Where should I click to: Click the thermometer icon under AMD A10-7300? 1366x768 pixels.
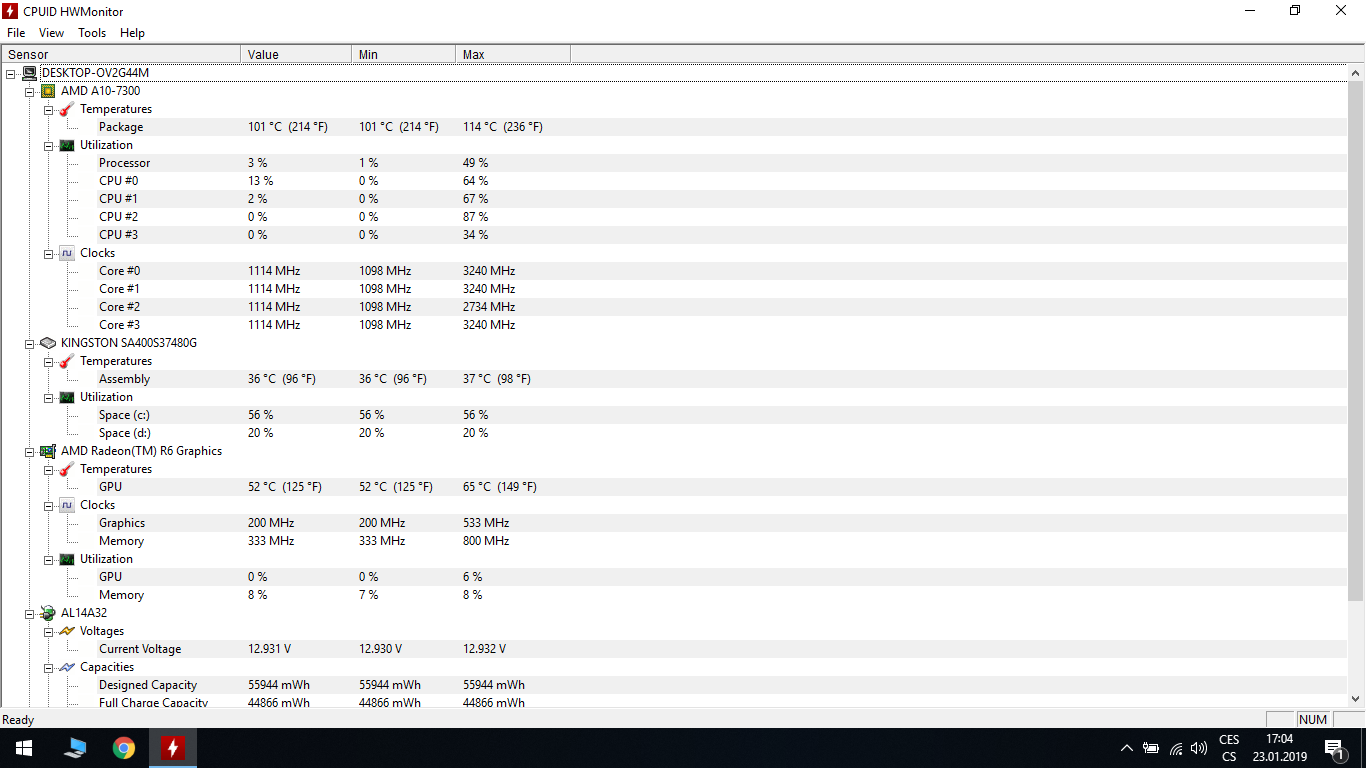tap(67, 109)
